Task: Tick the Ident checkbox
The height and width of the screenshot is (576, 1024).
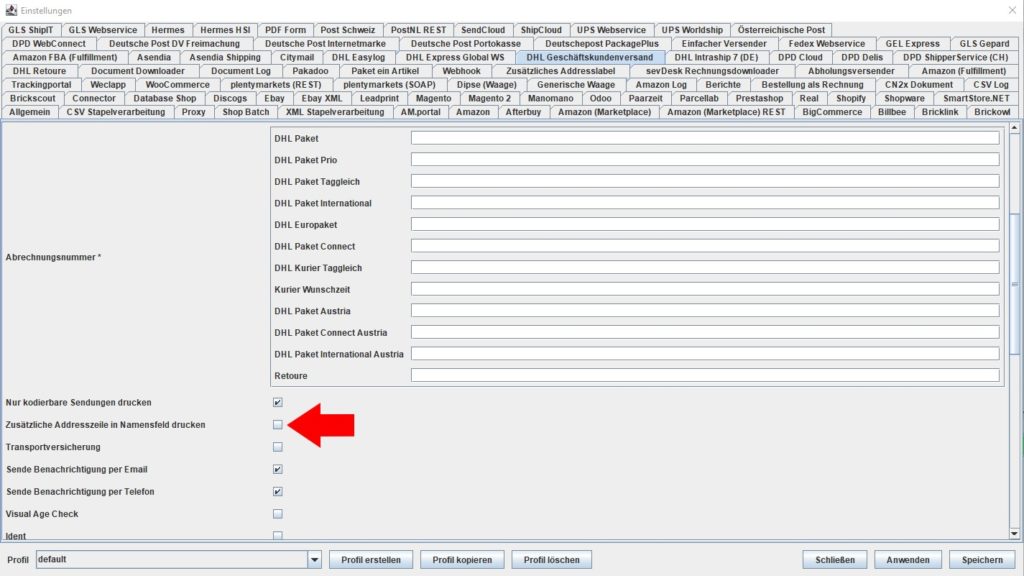Action: [278, 536]
